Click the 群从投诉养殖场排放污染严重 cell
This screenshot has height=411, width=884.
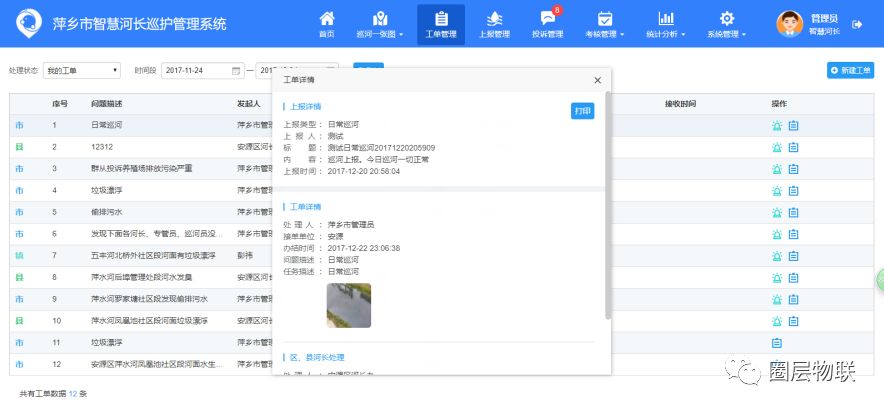pos(142,169)
